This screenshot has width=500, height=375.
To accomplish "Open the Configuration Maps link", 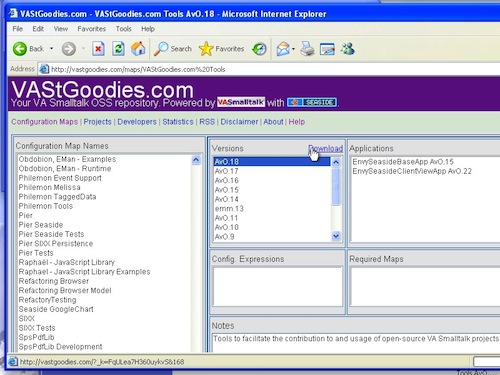I will tap(44, 122).
